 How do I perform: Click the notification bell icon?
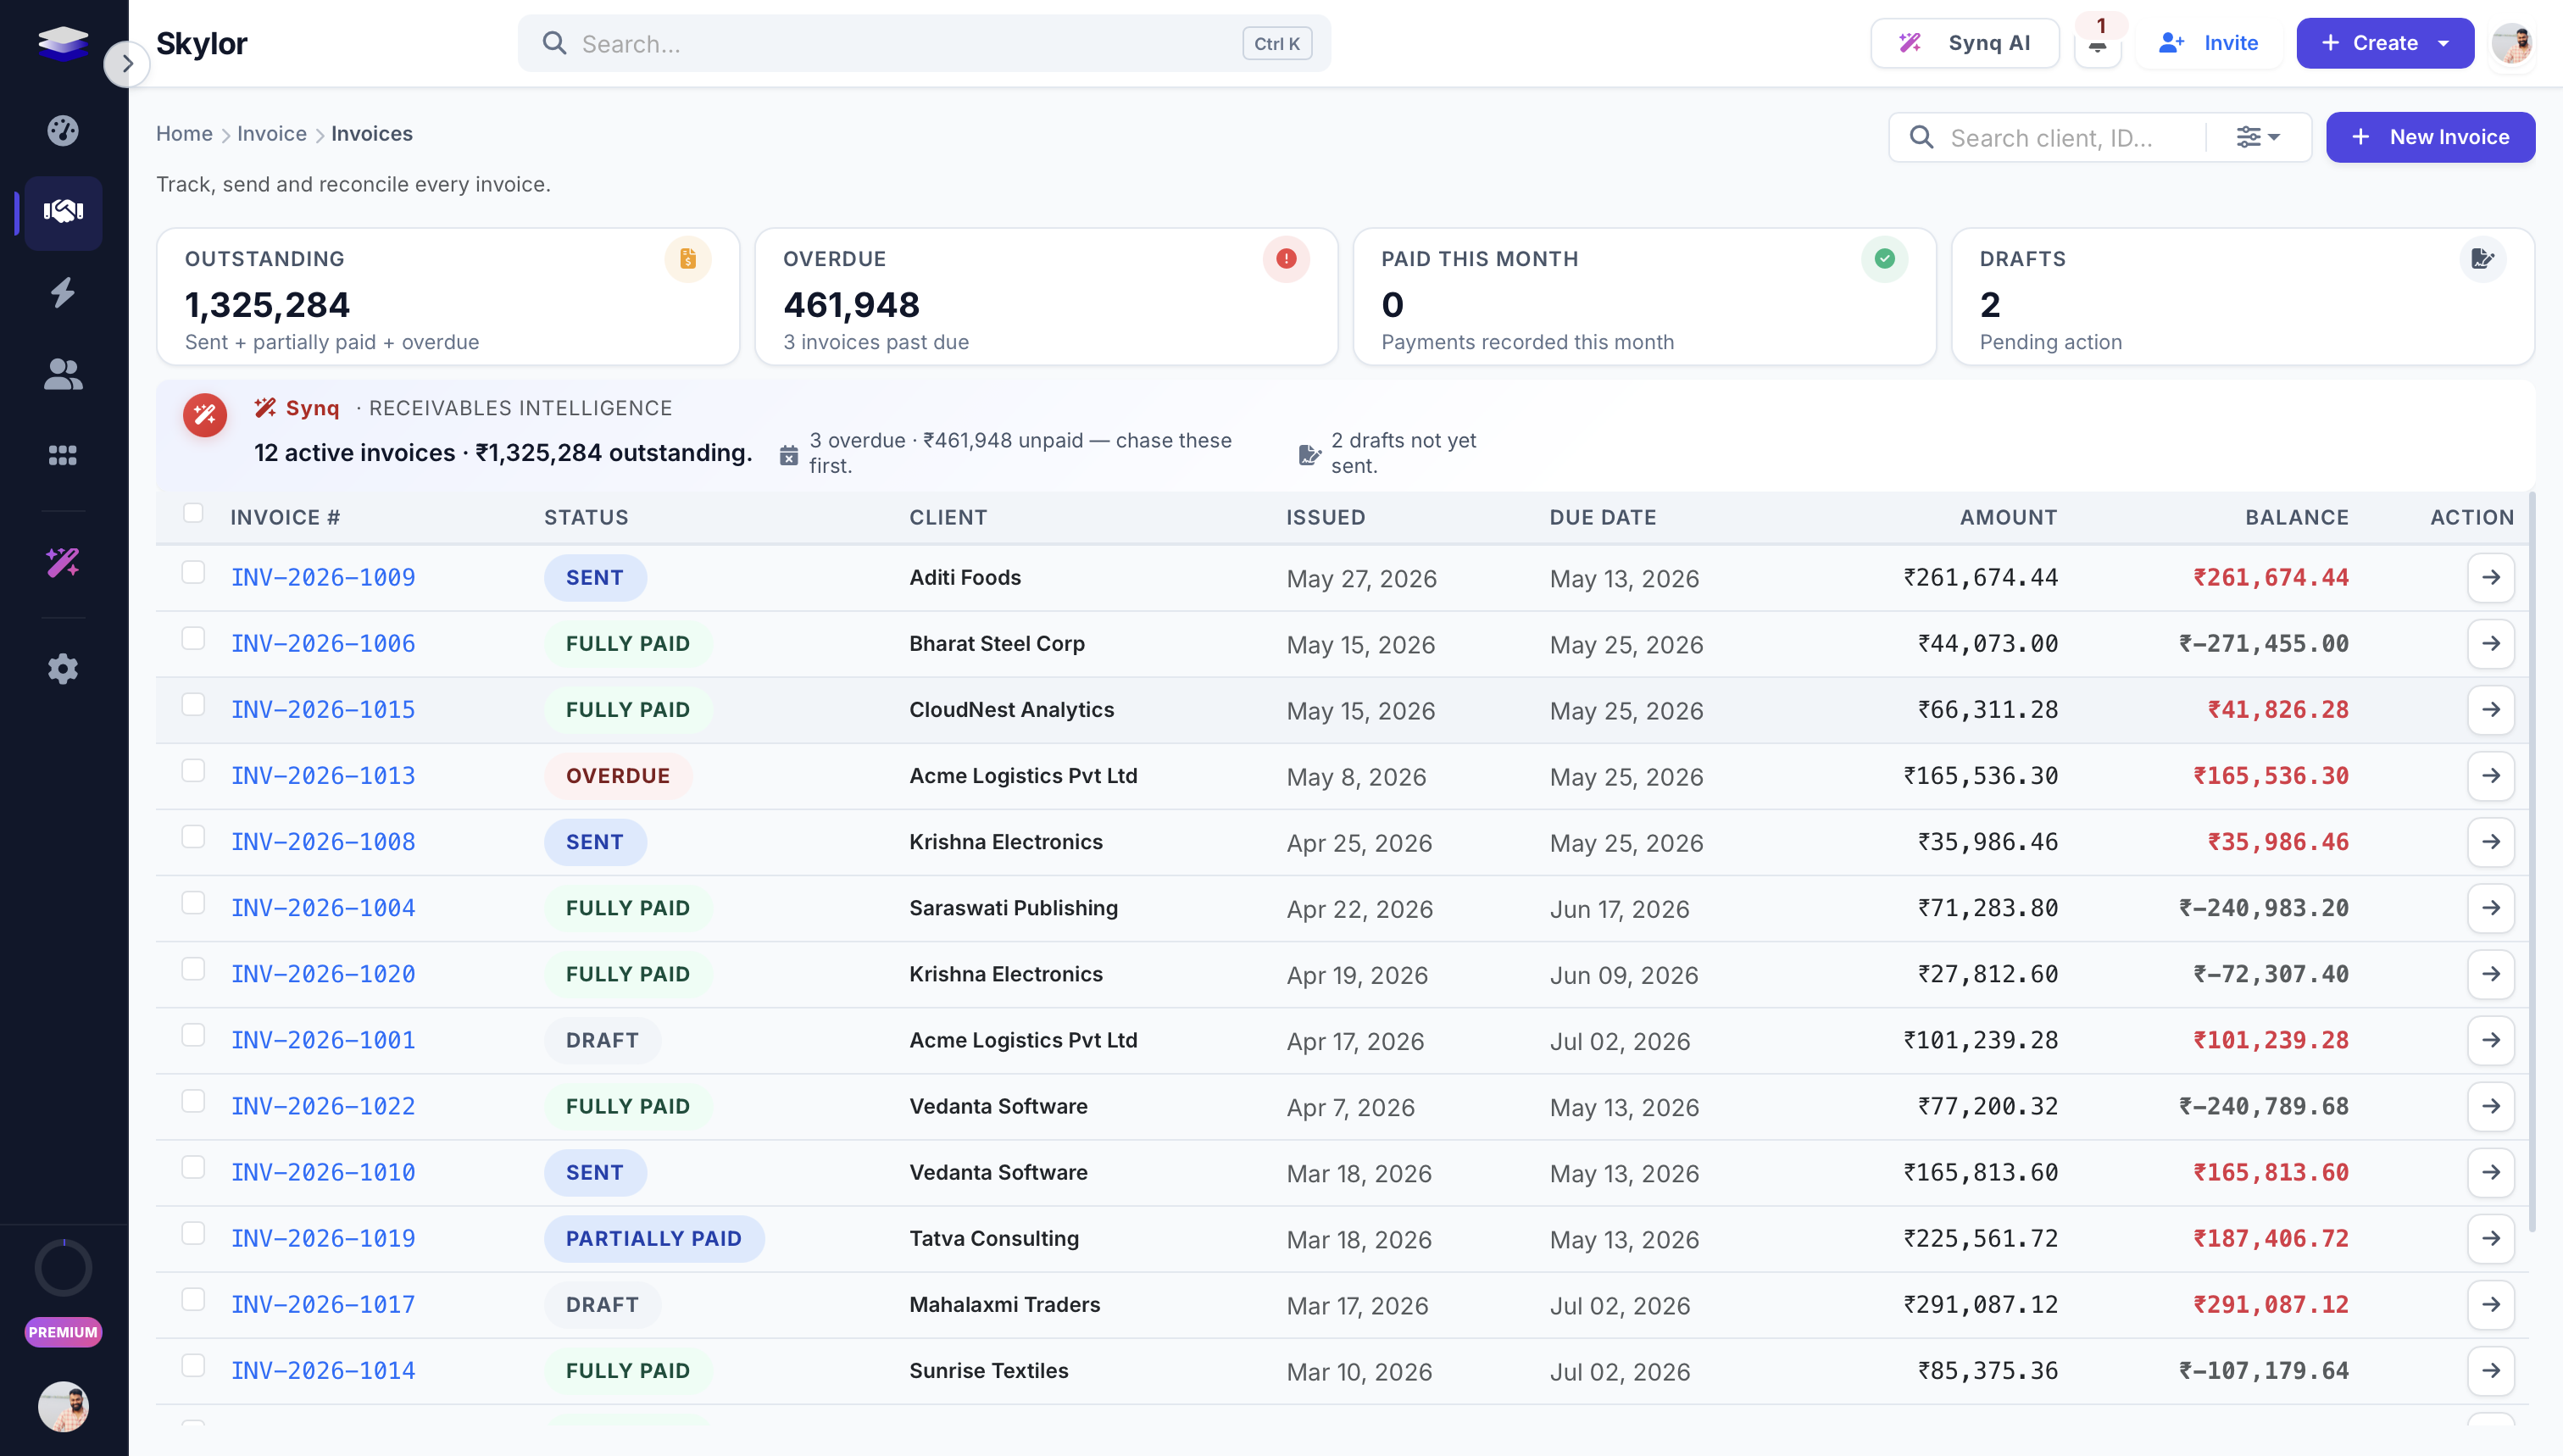[x=2097, y=44]
